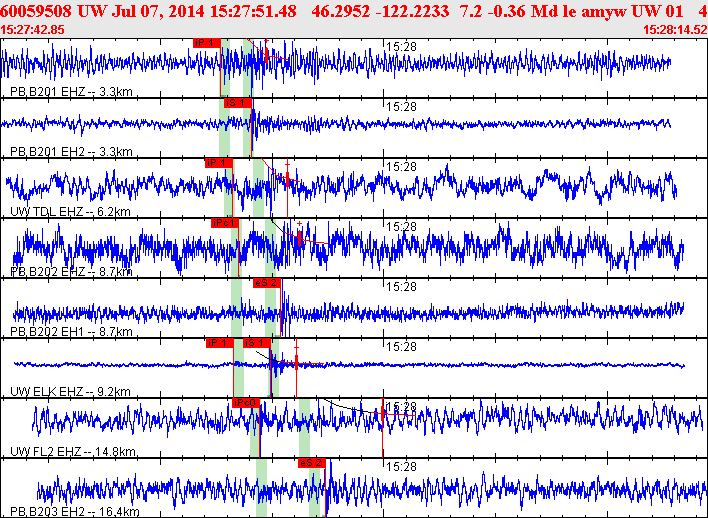The height and width of the screenshot is (518, 708).
Task: Click the 15:28 time tick on PB.B201 EHZ trace
Action: click(x=401, y=47)
